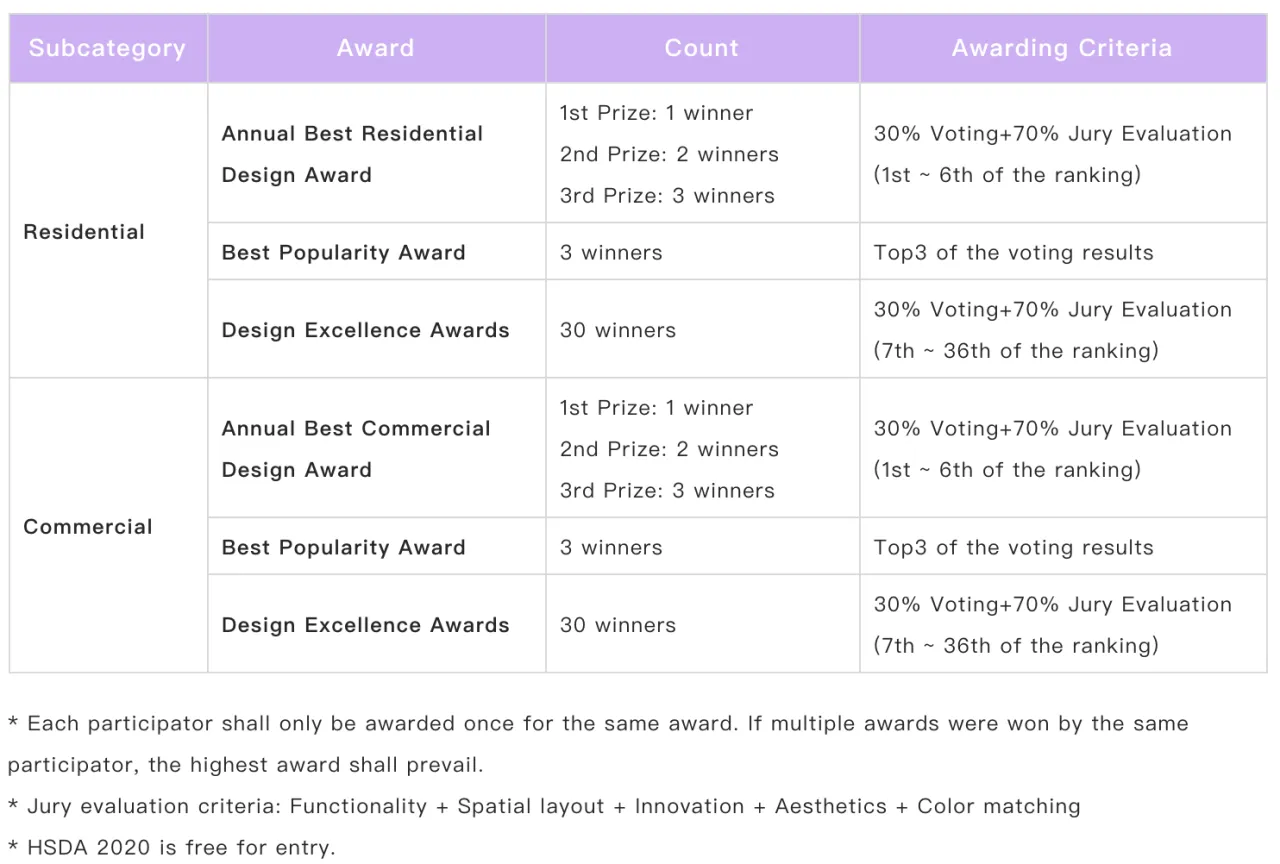Select the Commercial subcategory cell
This screenshot has height=864, width=1280.
click(88, 527)
